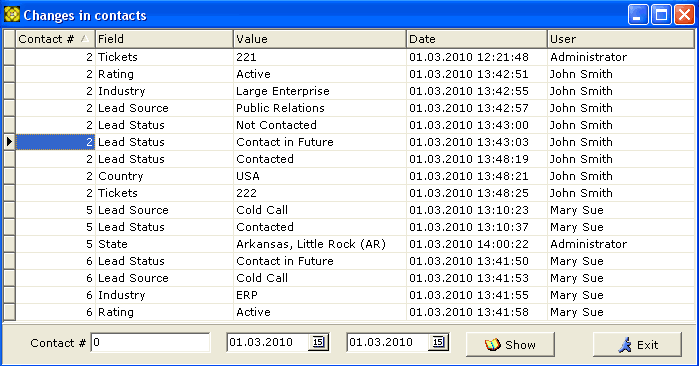Click 'Cold Call' value at 13:41:53
The width and height of the screenshot is (699, 366).
(x=320, y=278)
